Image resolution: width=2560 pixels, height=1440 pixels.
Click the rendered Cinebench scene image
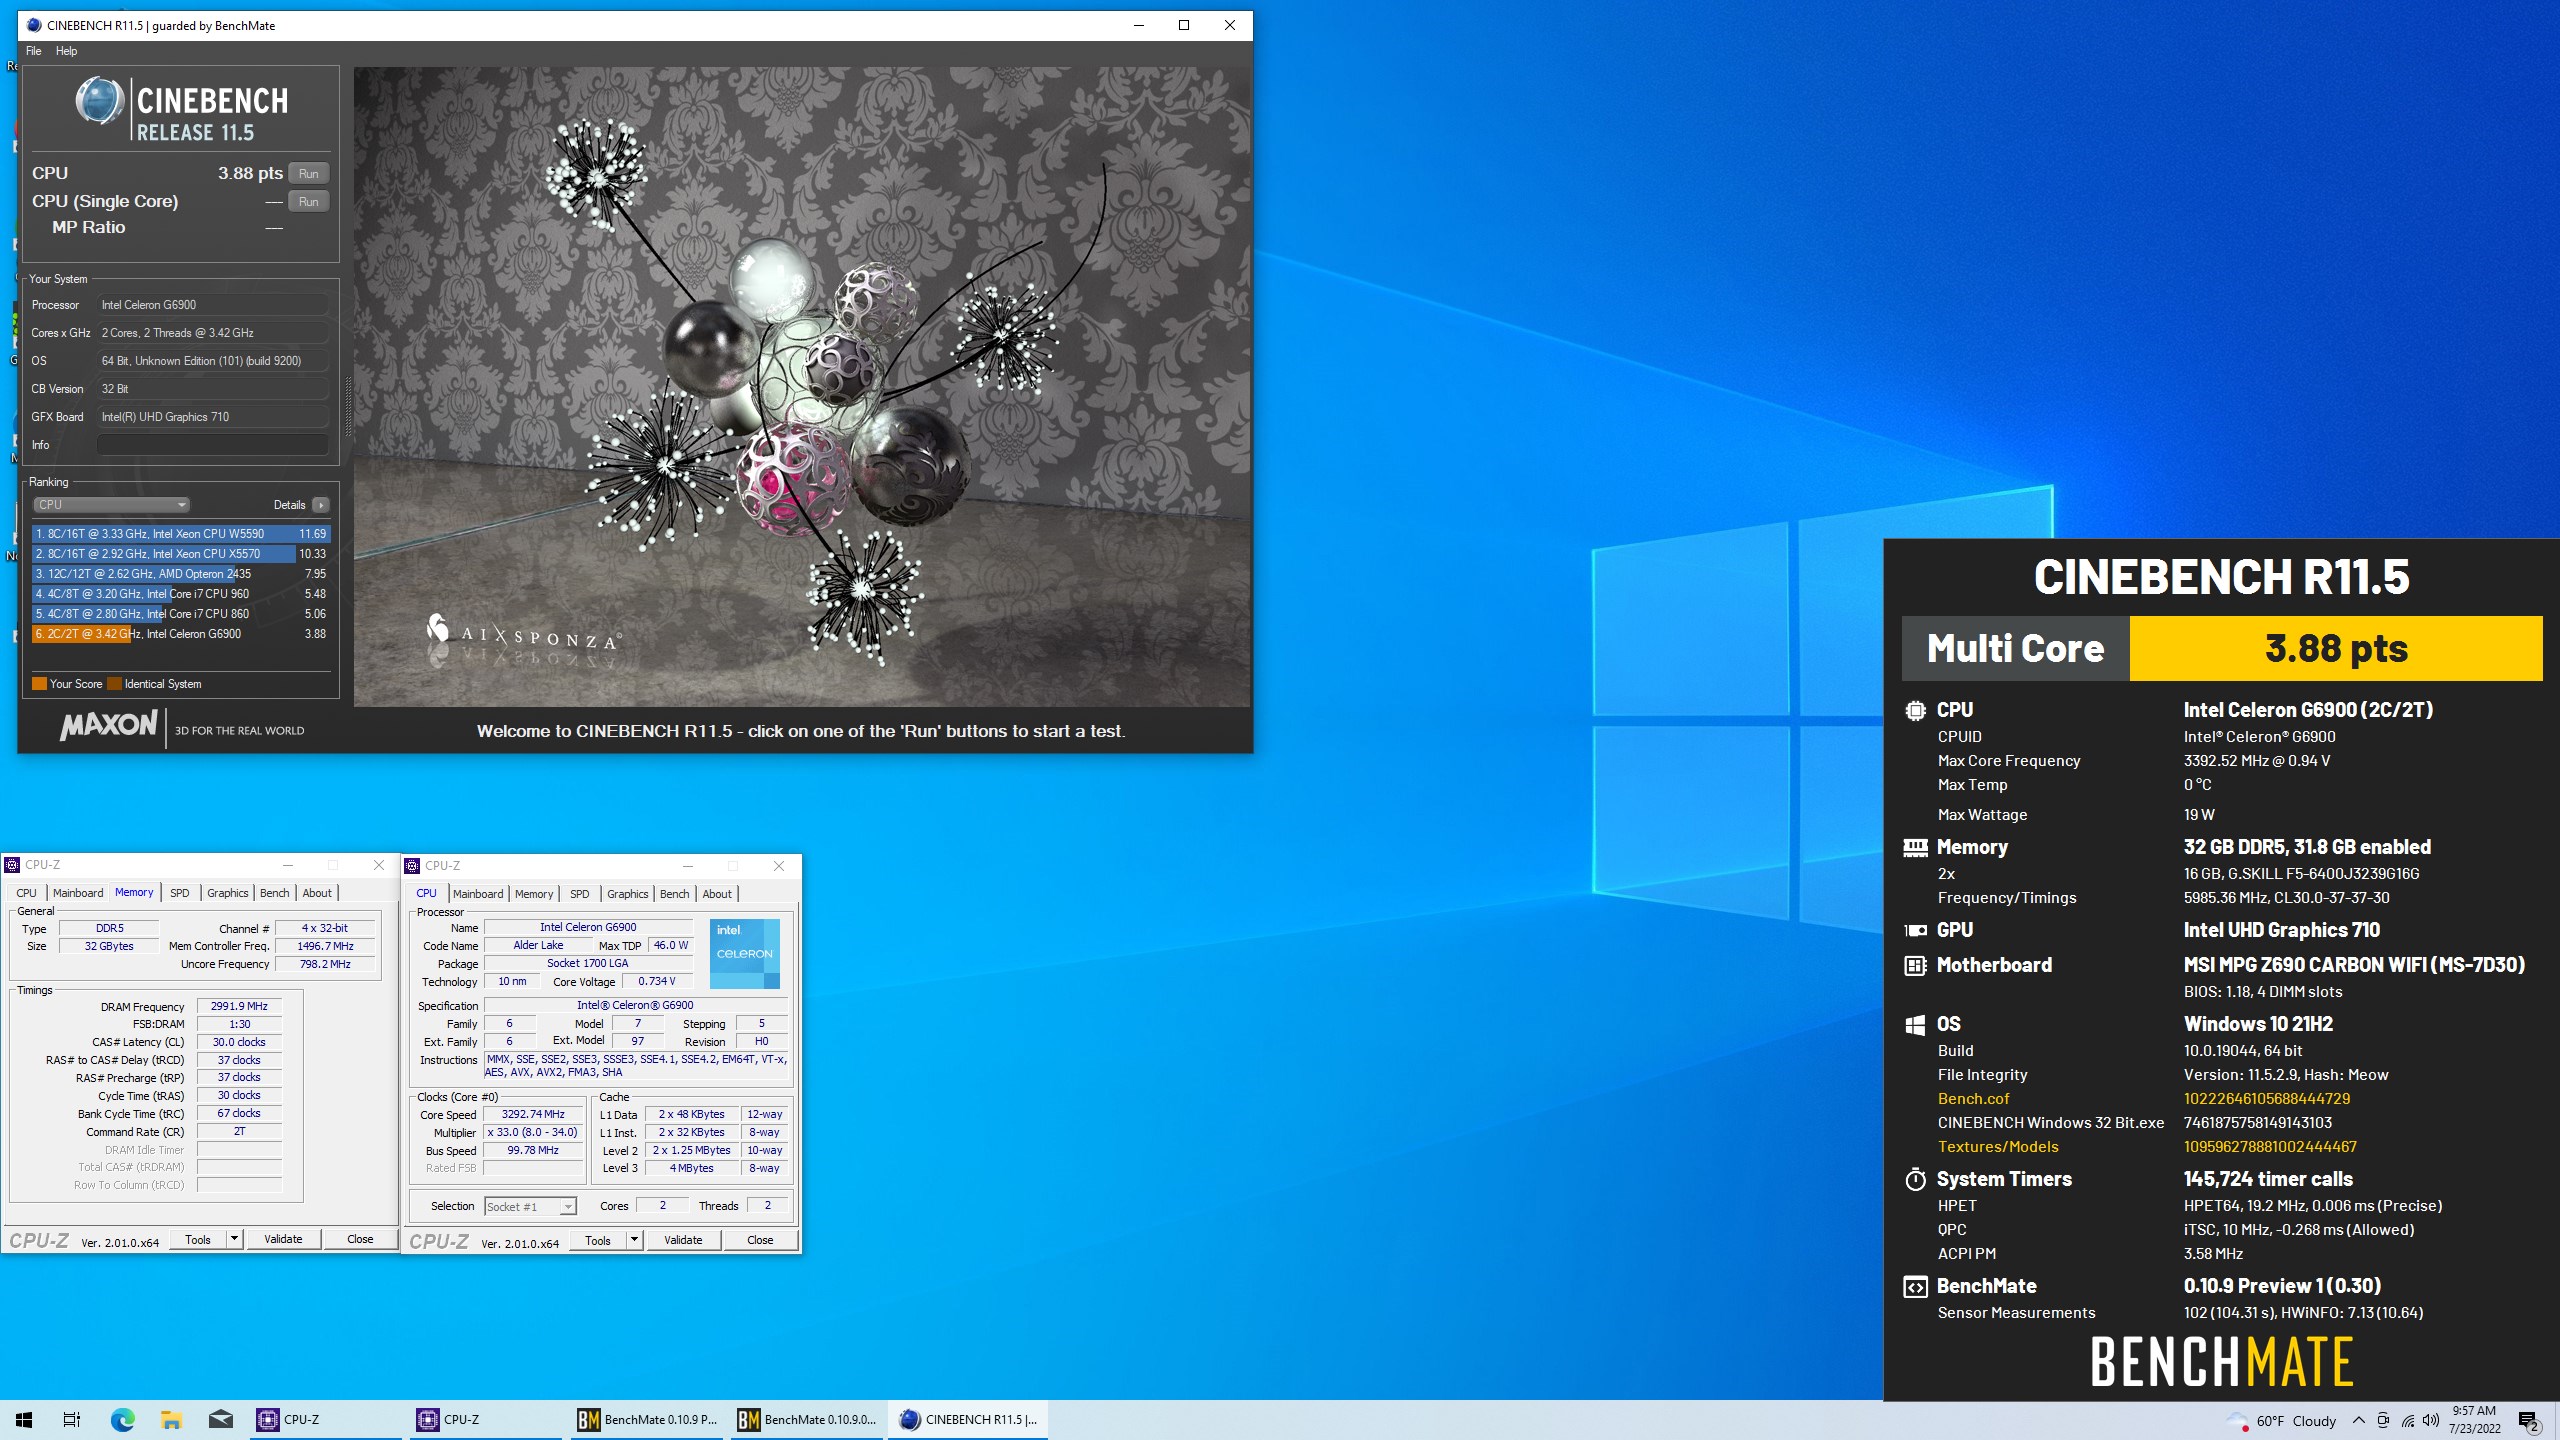802,387
